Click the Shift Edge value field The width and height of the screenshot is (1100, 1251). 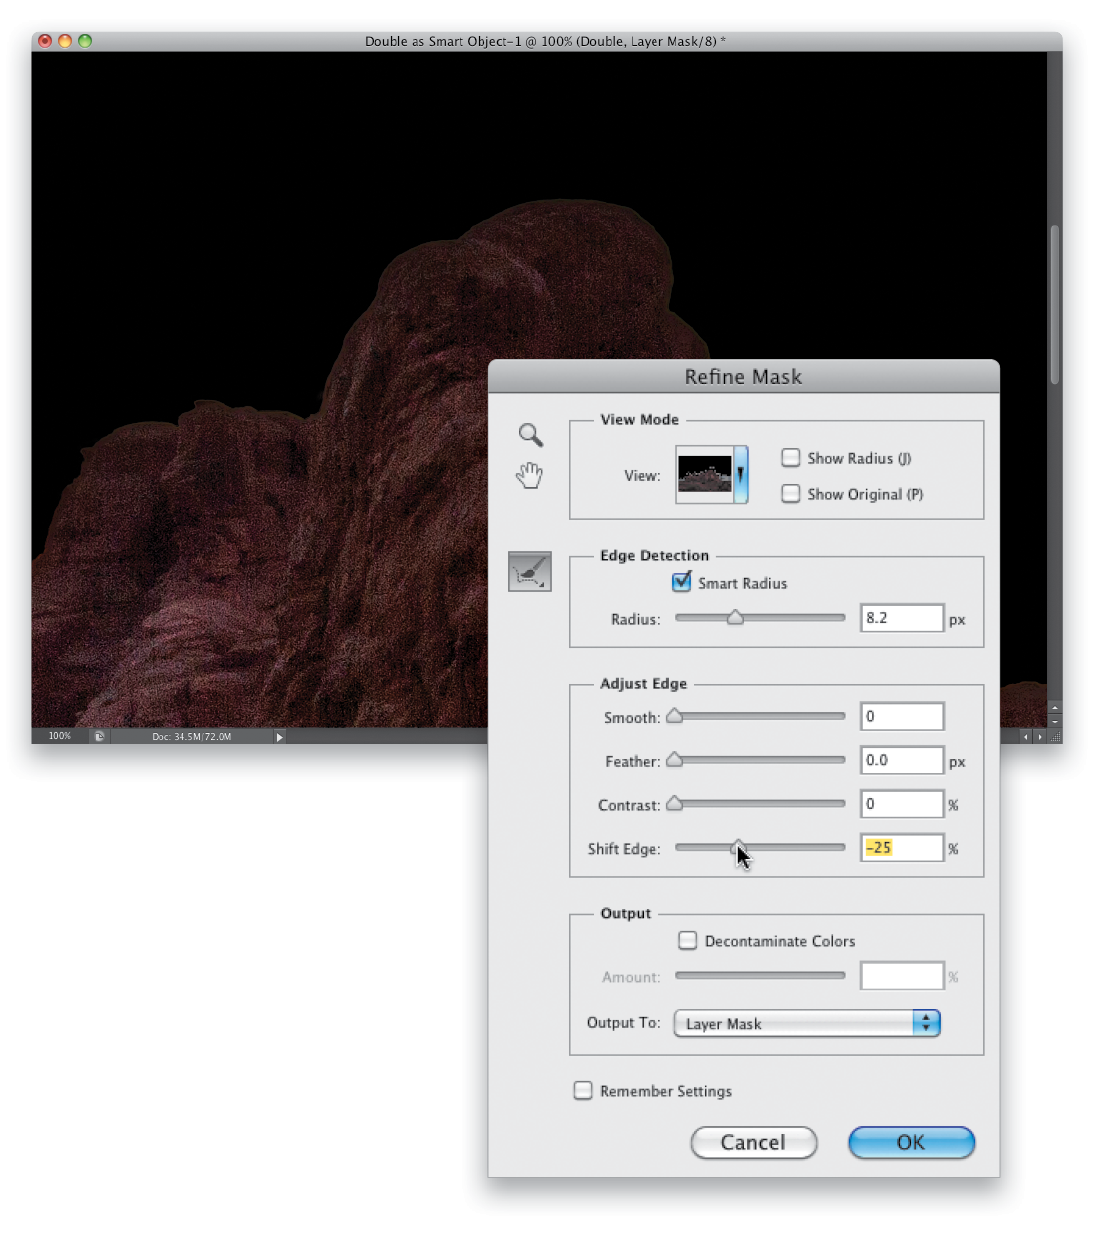[x=902, y=848]
